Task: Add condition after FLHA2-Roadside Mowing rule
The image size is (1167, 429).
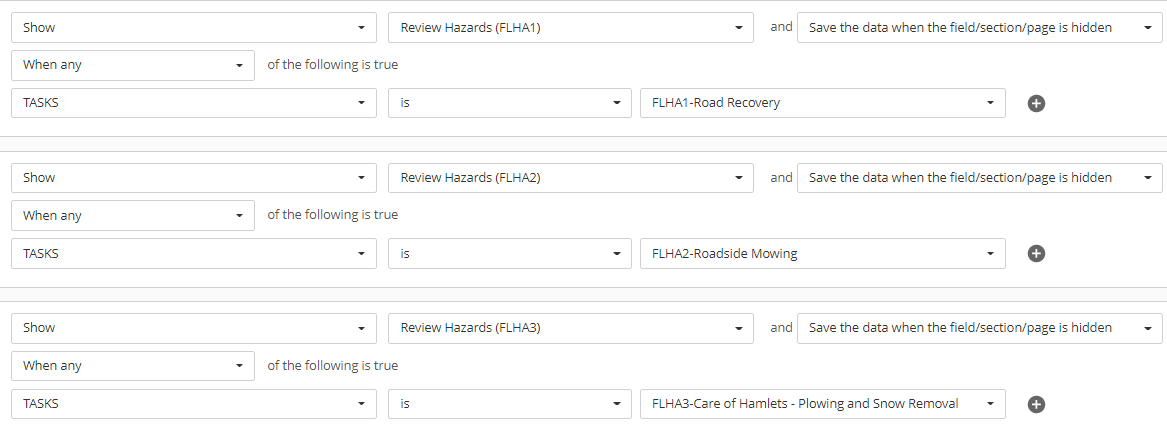Action: (1036, 253)
